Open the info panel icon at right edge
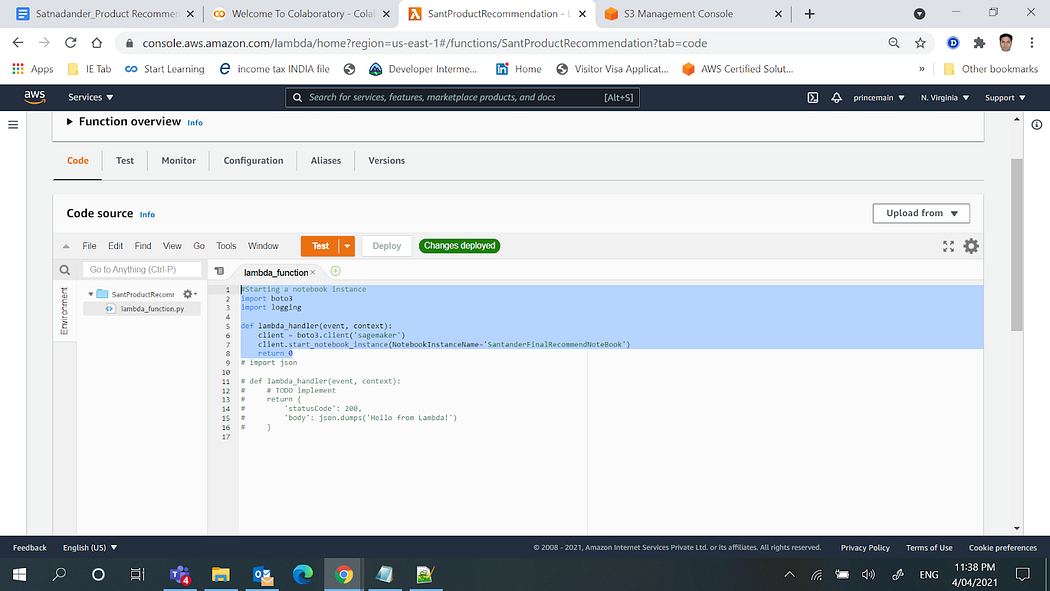Image resolution: width=1050 pixels, height=591 pixels. 1037,124
